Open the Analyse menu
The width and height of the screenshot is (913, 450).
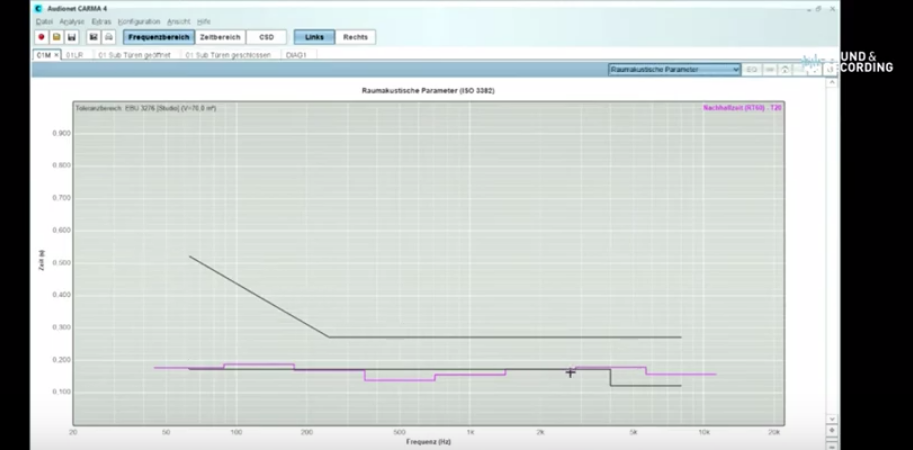[x=71, y=21]
